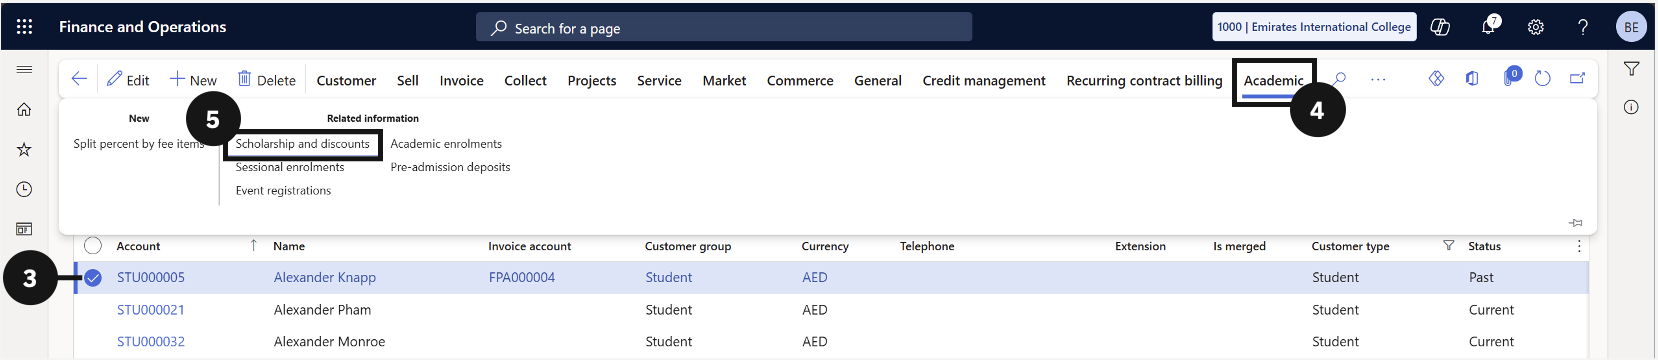Open the app launcher waffle menu
The image size is (1658, 360).
24,27
